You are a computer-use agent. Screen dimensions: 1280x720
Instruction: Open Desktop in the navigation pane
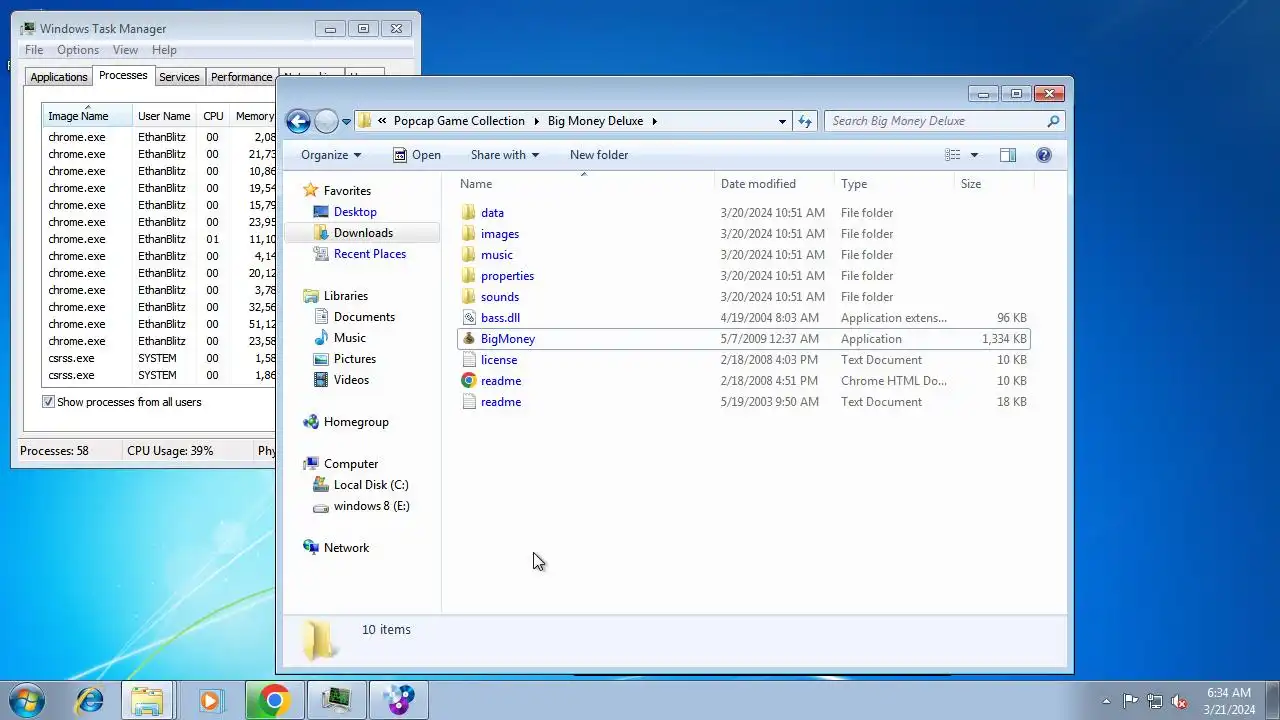pyautogui.click(x=355, y=212)
